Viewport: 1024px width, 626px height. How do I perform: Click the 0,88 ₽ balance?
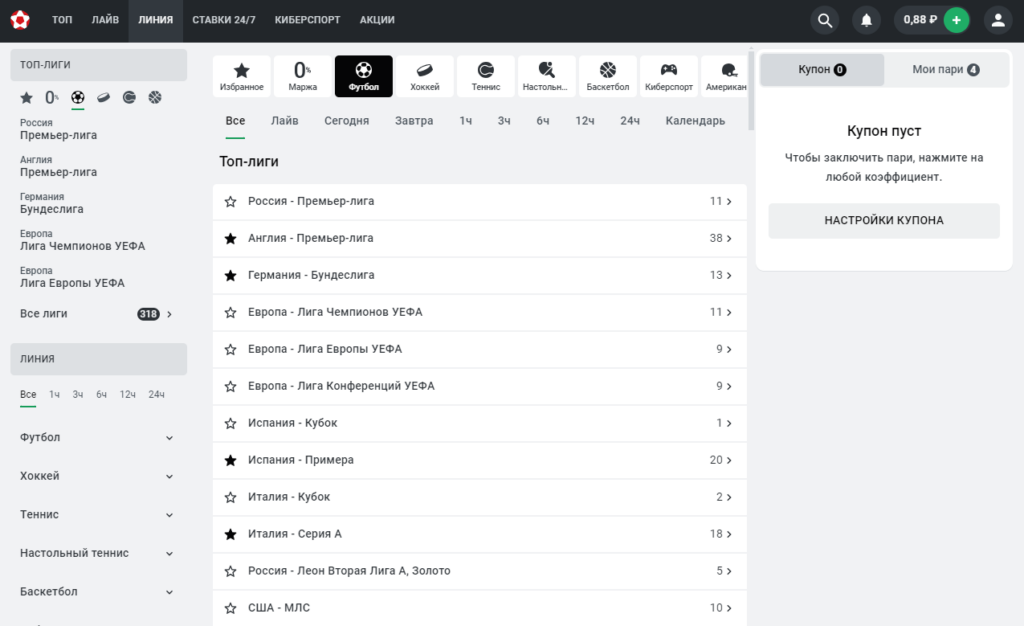(920, 20)
